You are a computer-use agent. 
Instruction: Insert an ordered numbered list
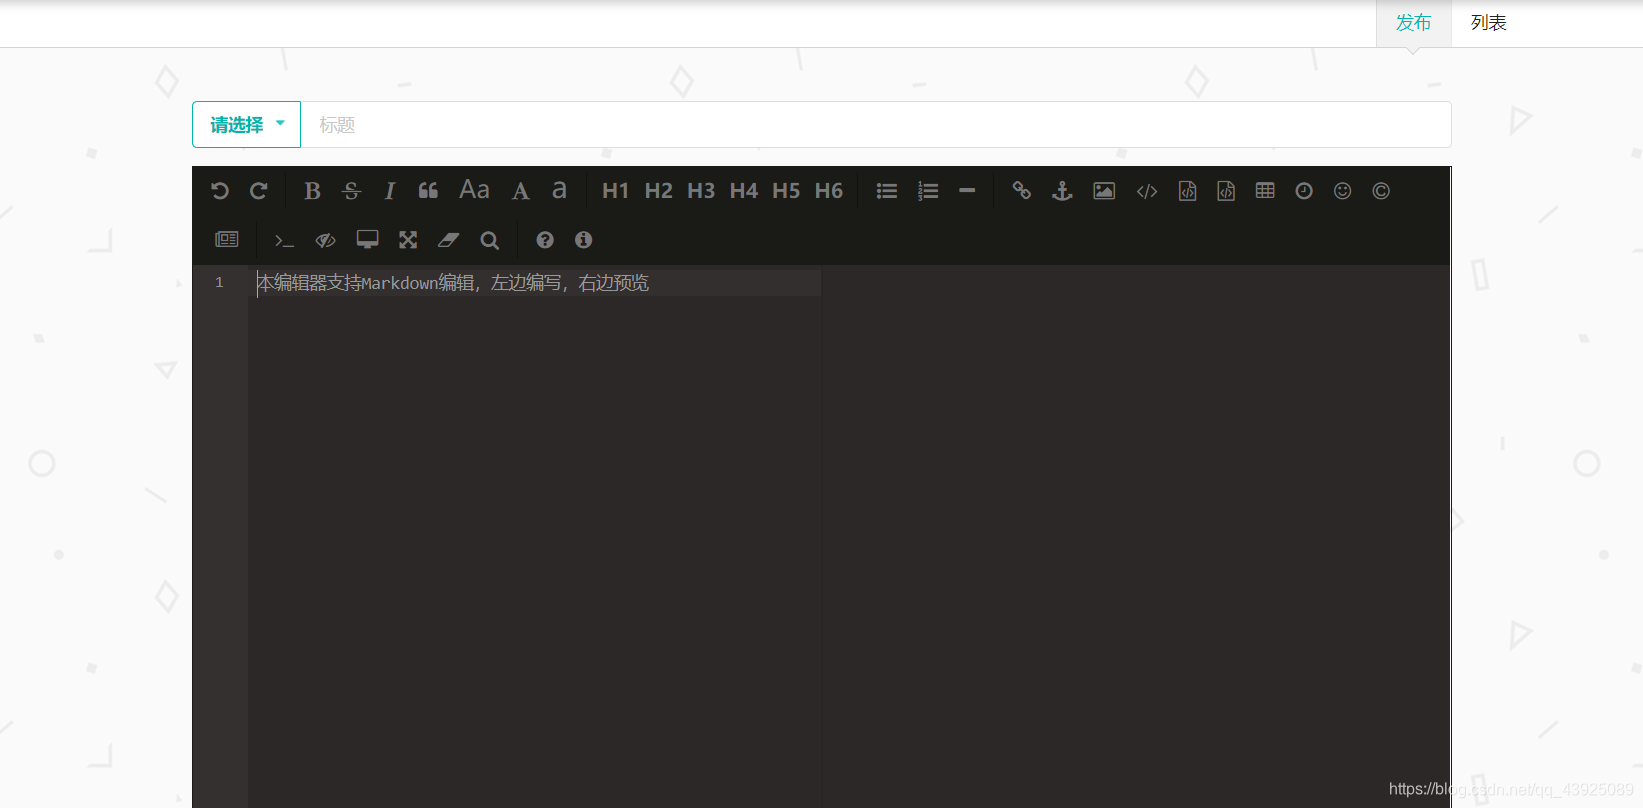928,191
